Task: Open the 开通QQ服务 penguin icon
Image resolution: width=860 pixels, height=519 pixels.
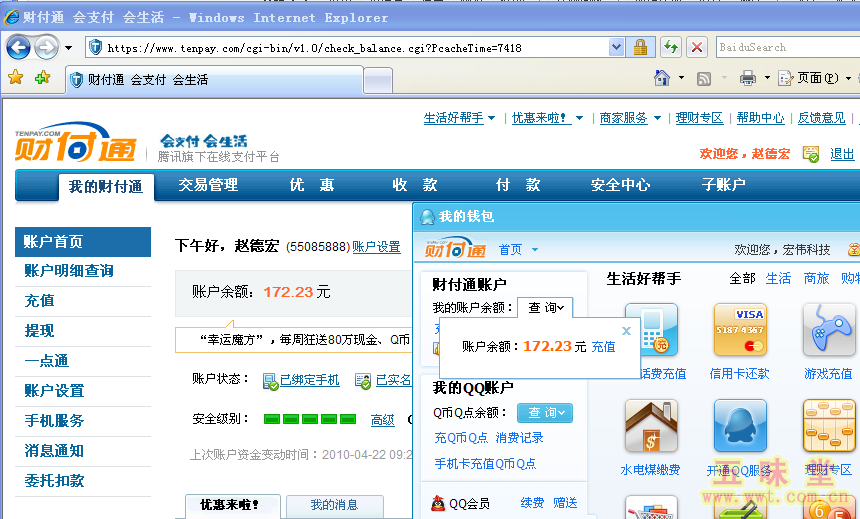Action: (739, 427)
